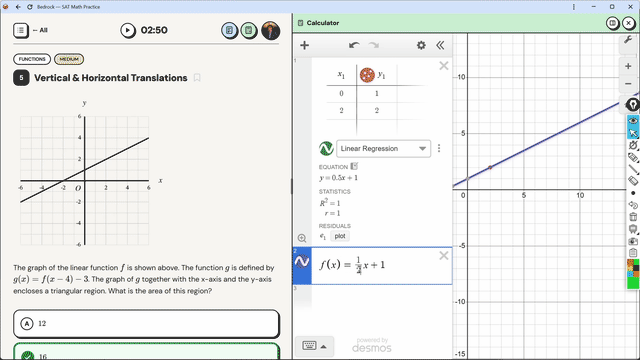Open the graph settings gear
640x360 pixels.
click(x=421, y=45)
